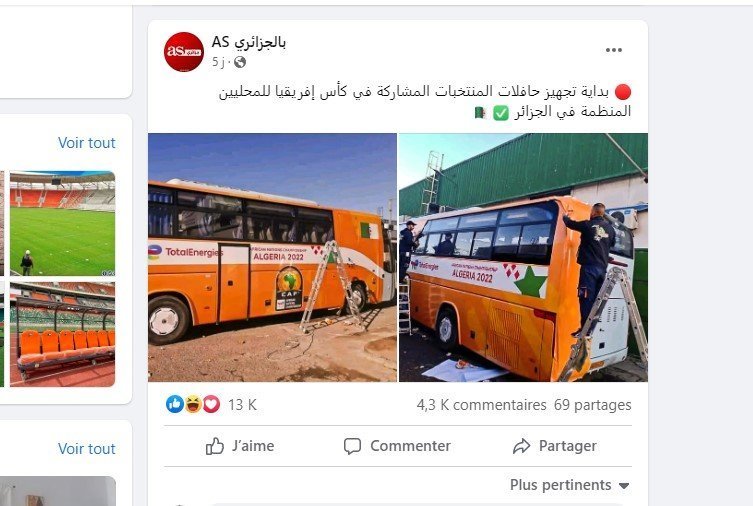Share the post with Partager

click(555, 446)
